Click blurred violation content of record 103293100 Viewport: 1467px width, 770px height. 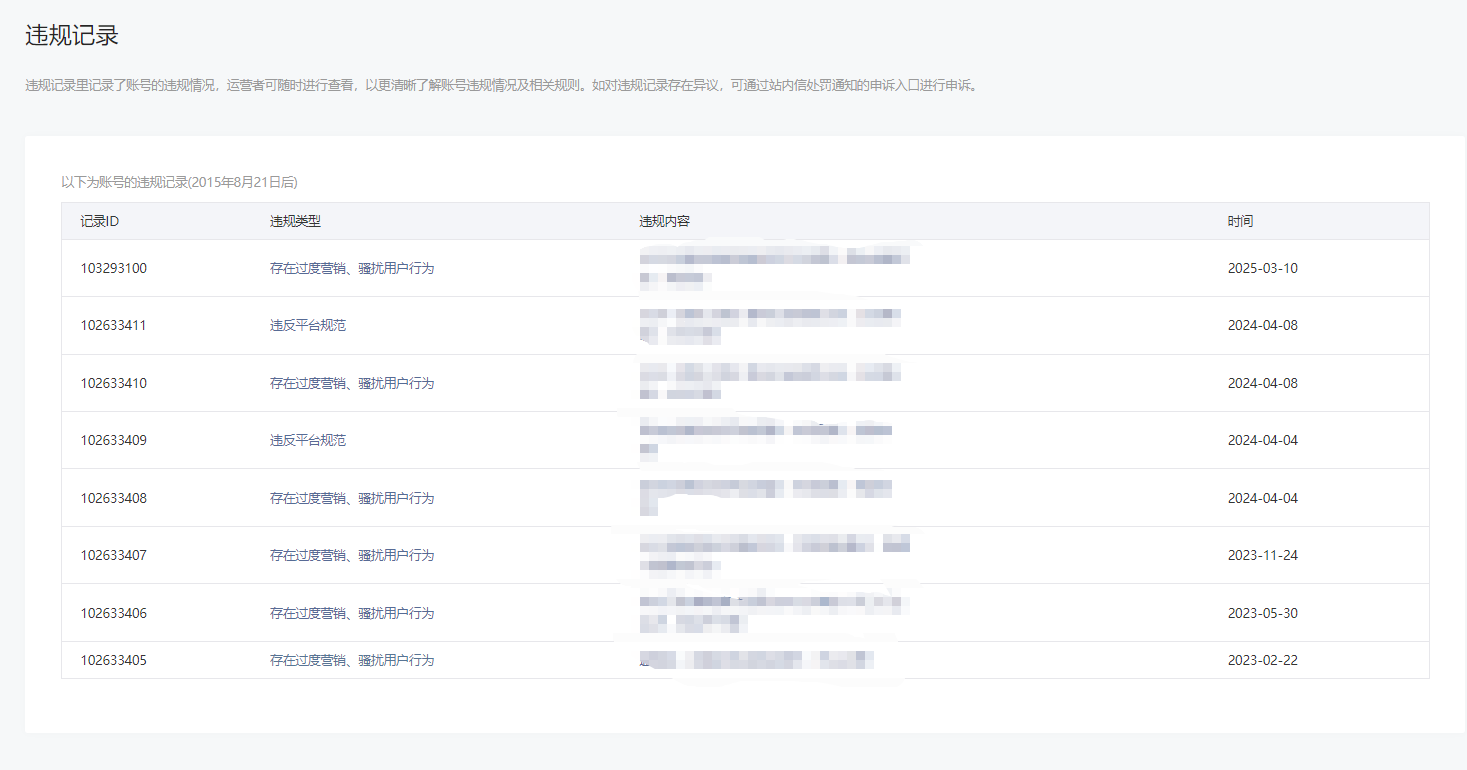[x=774, y=267]
